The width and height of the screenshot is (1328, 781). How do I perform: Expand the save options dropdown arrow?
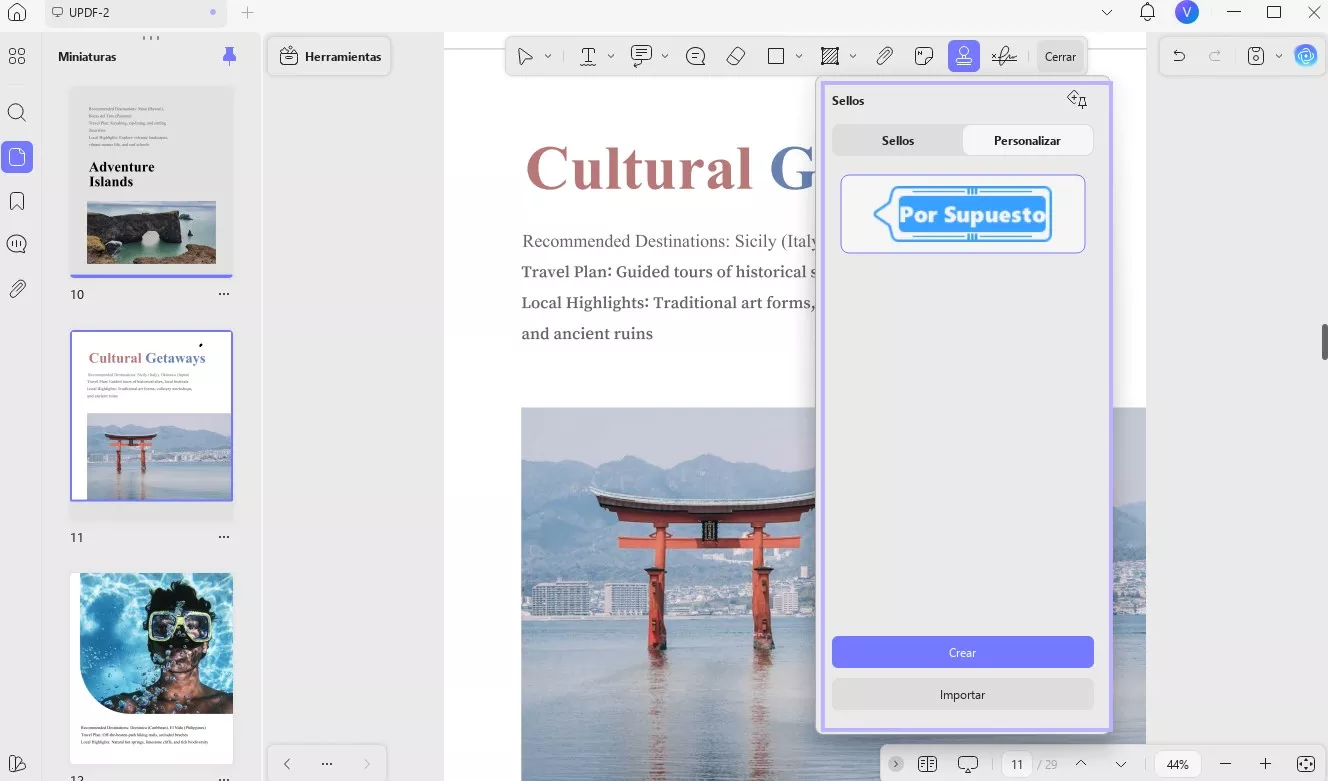click(1279, 57)
